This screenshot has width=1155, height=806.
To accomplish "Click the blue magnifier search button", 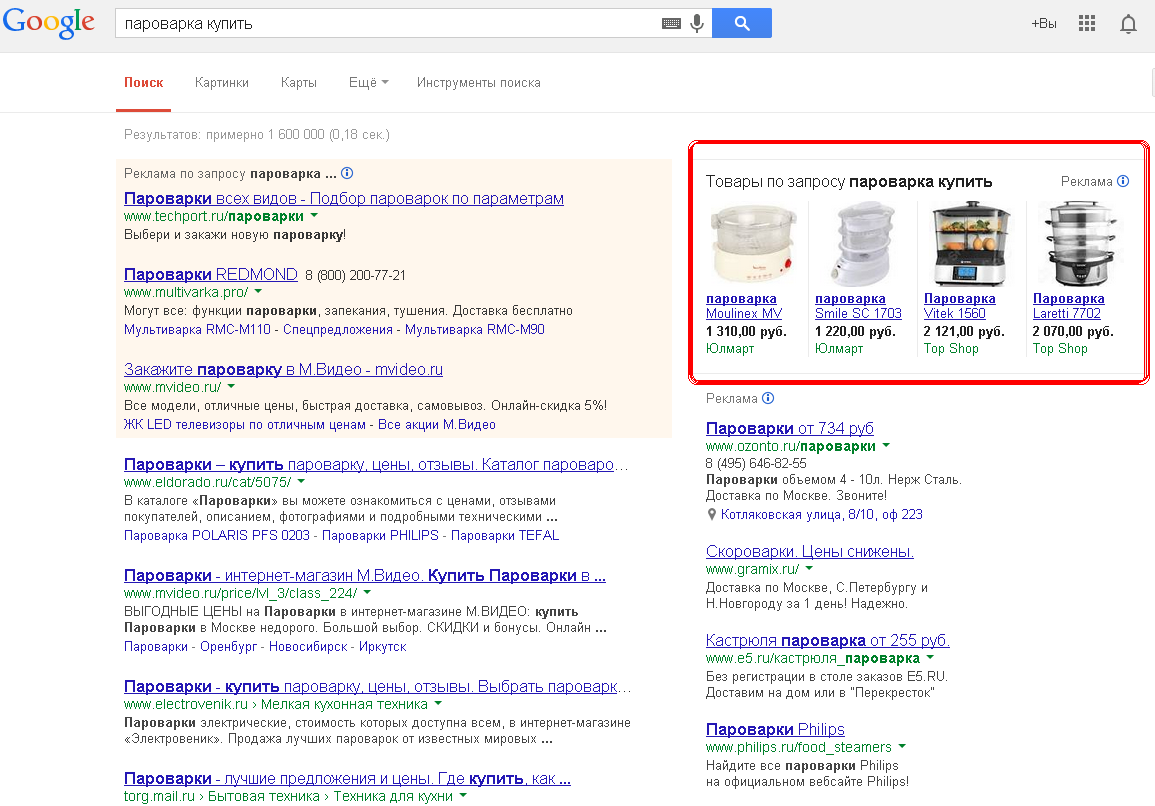I will pyautogui.click(x=742, y=23).
